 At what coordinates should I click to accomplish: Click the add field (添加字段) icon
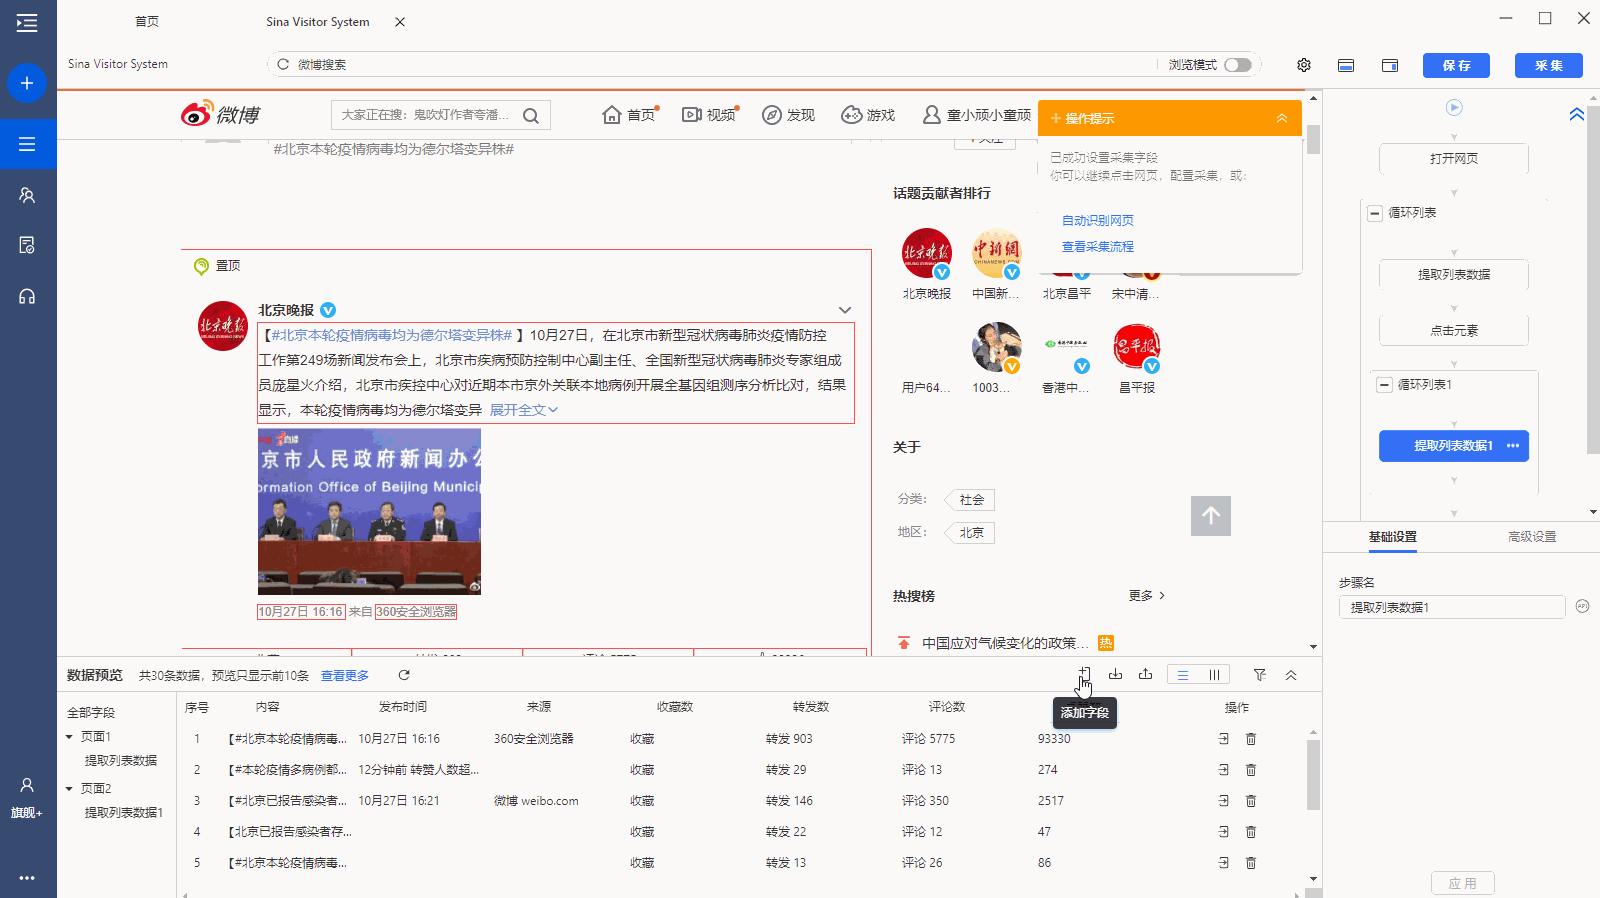(1084, 675)
